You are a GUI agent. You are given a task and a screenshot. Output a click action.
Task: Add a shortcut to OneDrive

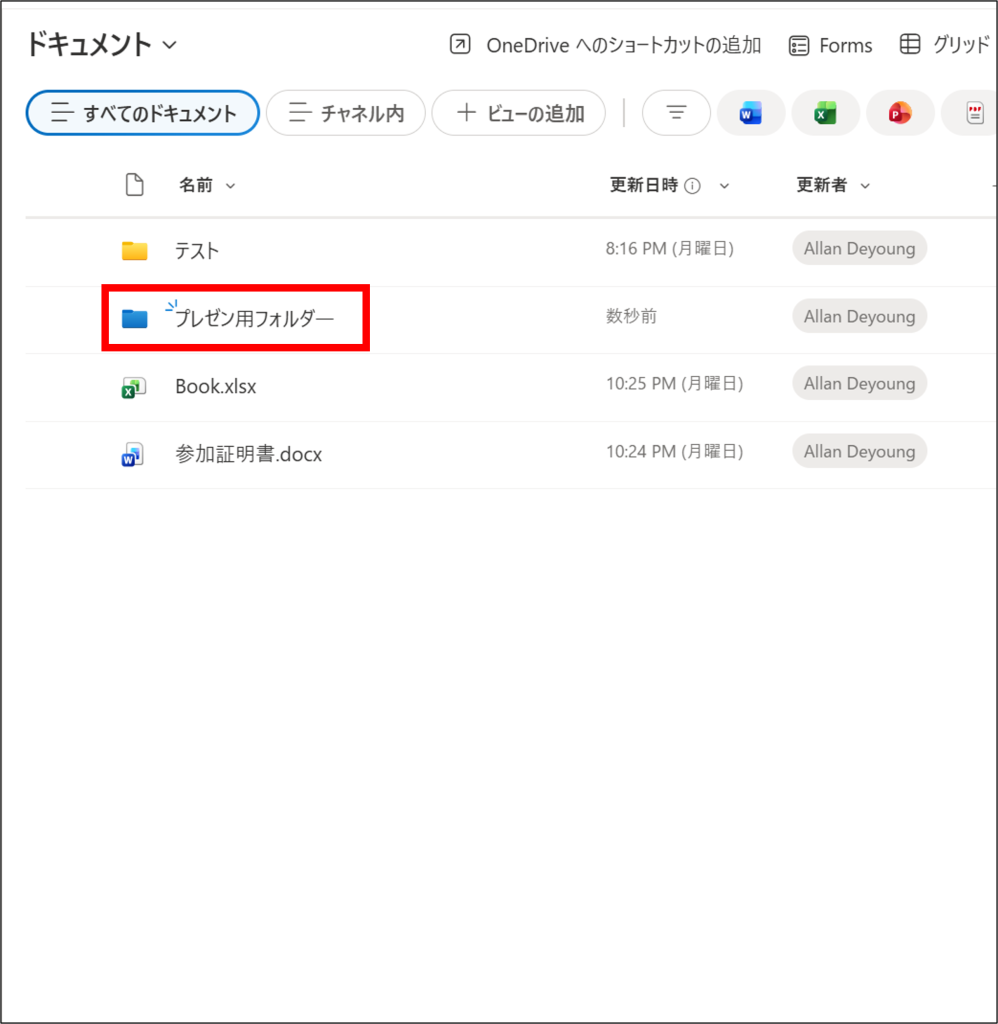[605, 45]
